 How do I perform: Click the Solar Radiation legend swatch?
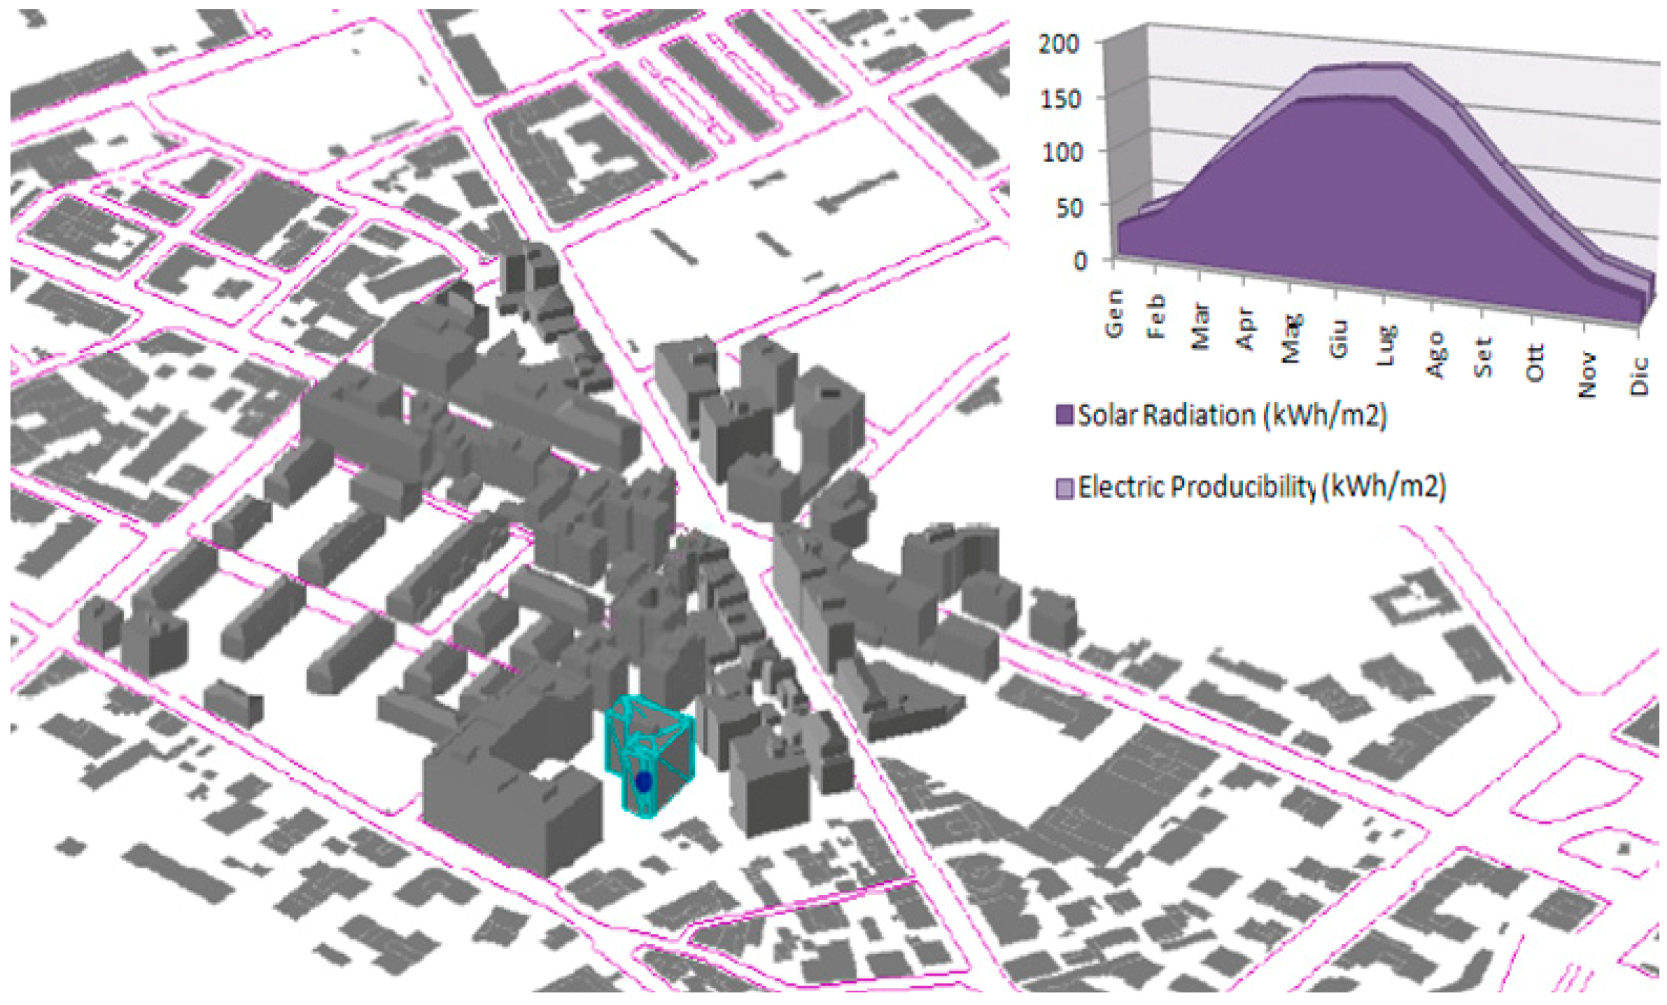point(1065,415)
